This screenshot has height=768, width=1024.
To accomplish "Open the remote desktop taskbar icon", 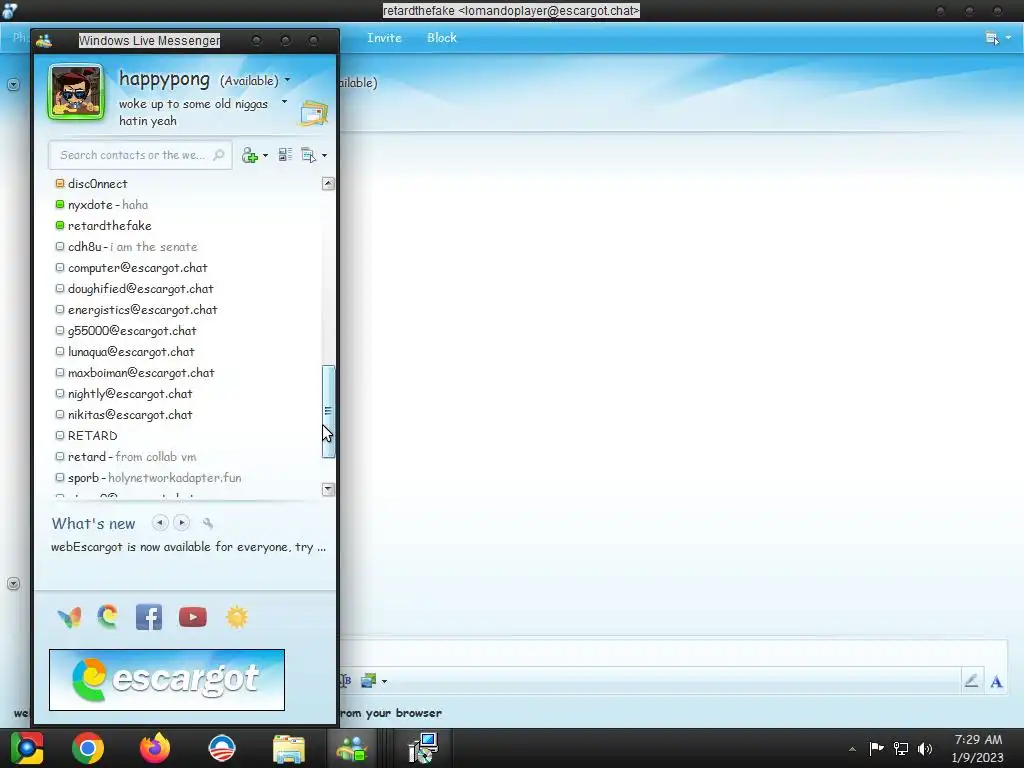I will (x=423, y=748).
